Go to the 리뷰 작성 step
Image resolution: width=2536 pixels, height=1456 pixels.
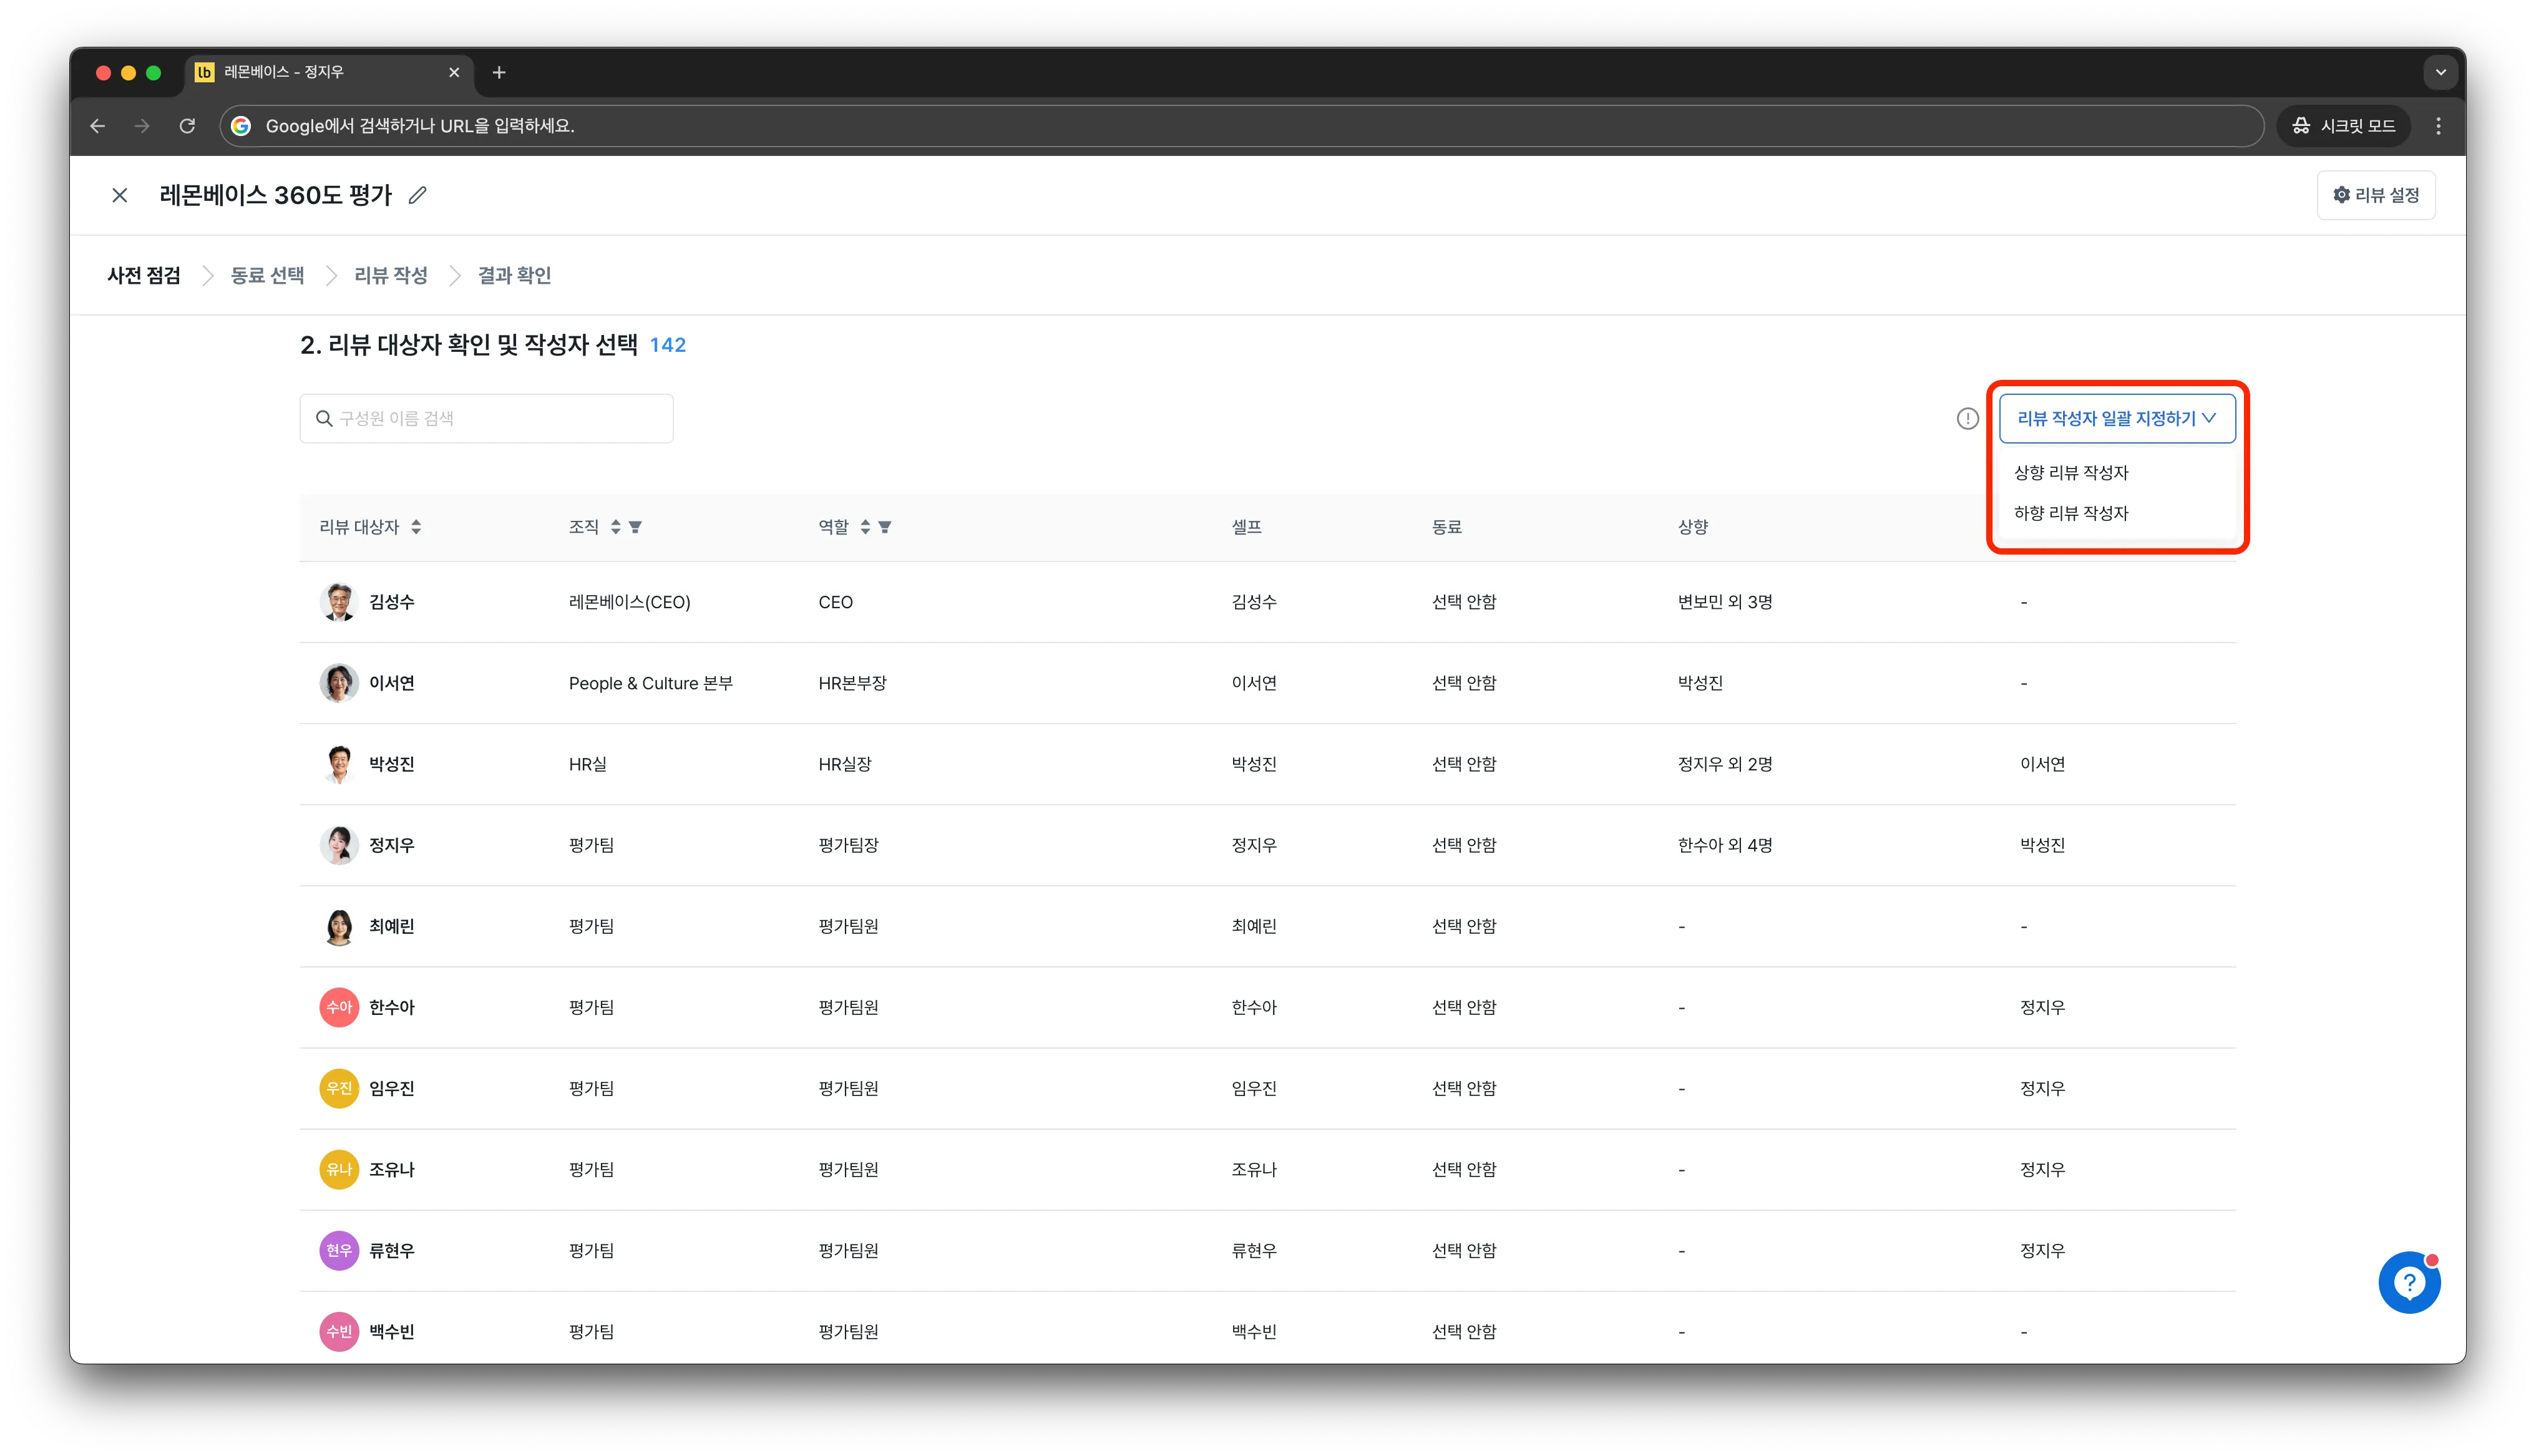click(x=391, y=275)
